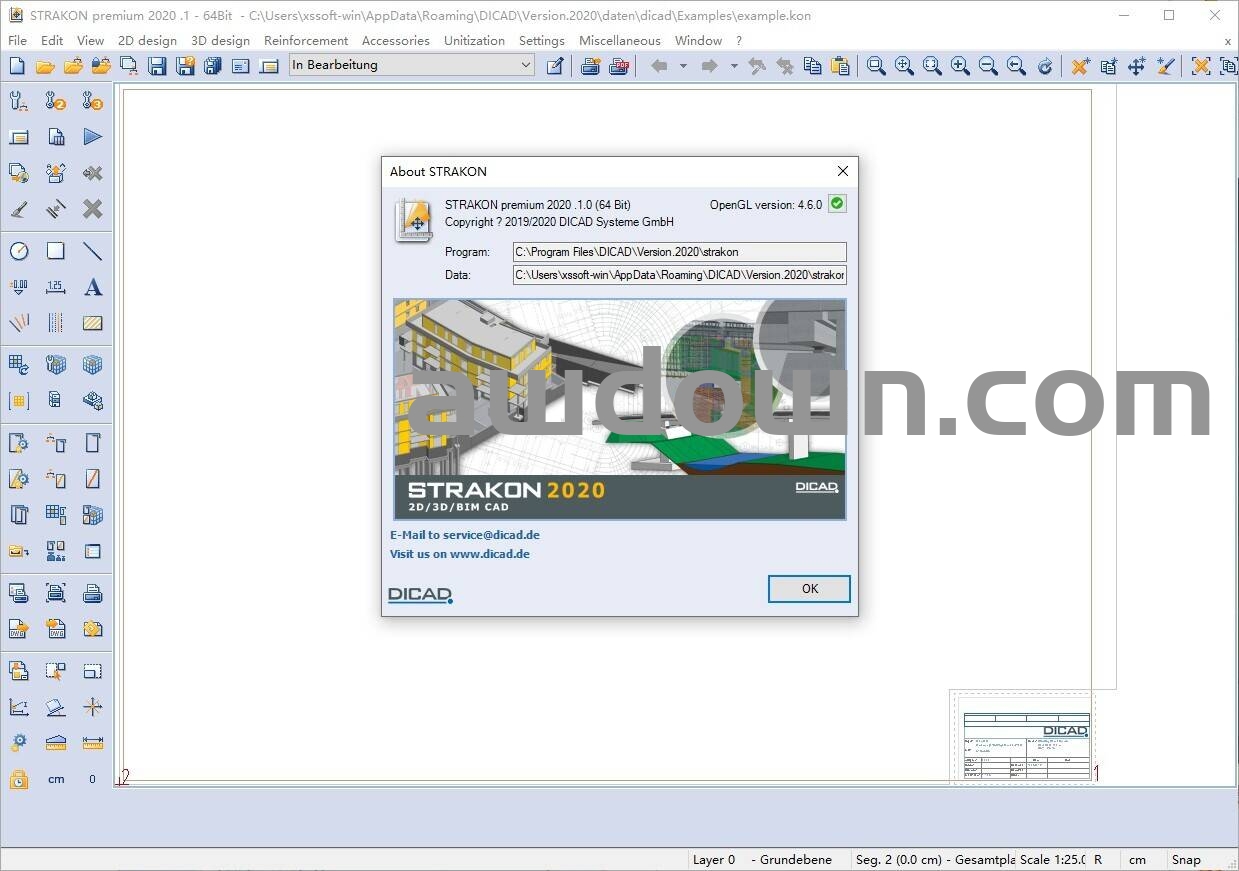This screenshot has height=871, width=1239.
Task: Toggle the cm unit button in left panel
Action: click(56, 779)
